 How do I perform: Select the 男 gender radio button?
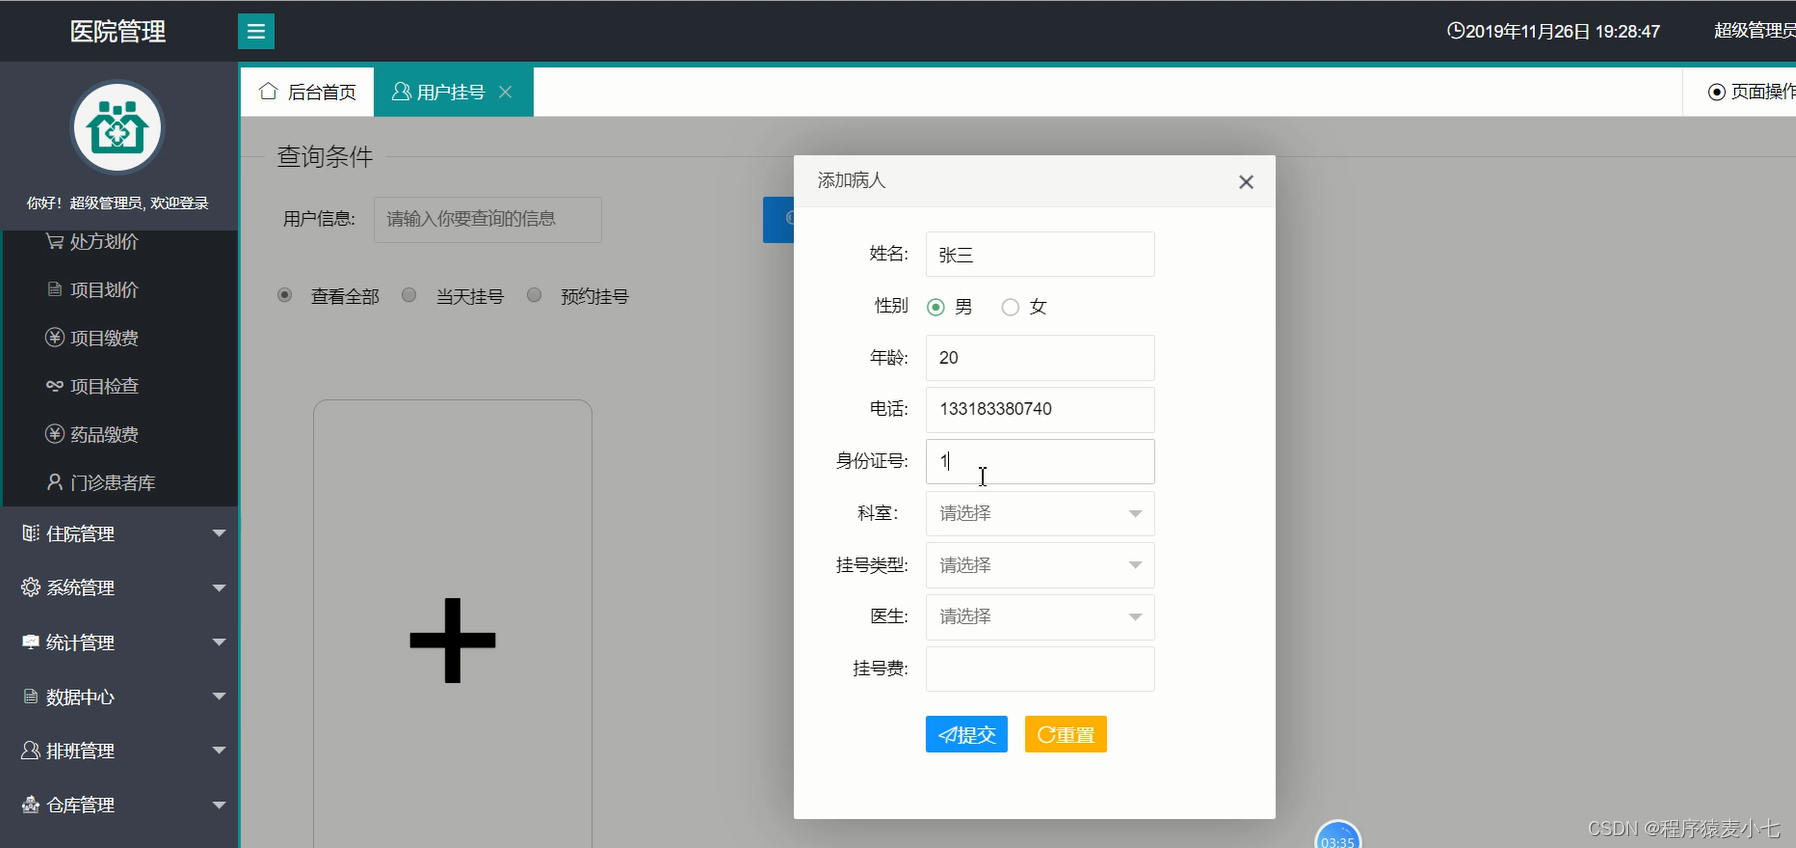(936, 307)
